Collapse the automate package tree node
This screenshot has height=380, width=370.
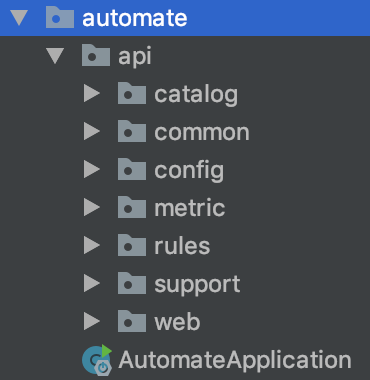point(19,18)
